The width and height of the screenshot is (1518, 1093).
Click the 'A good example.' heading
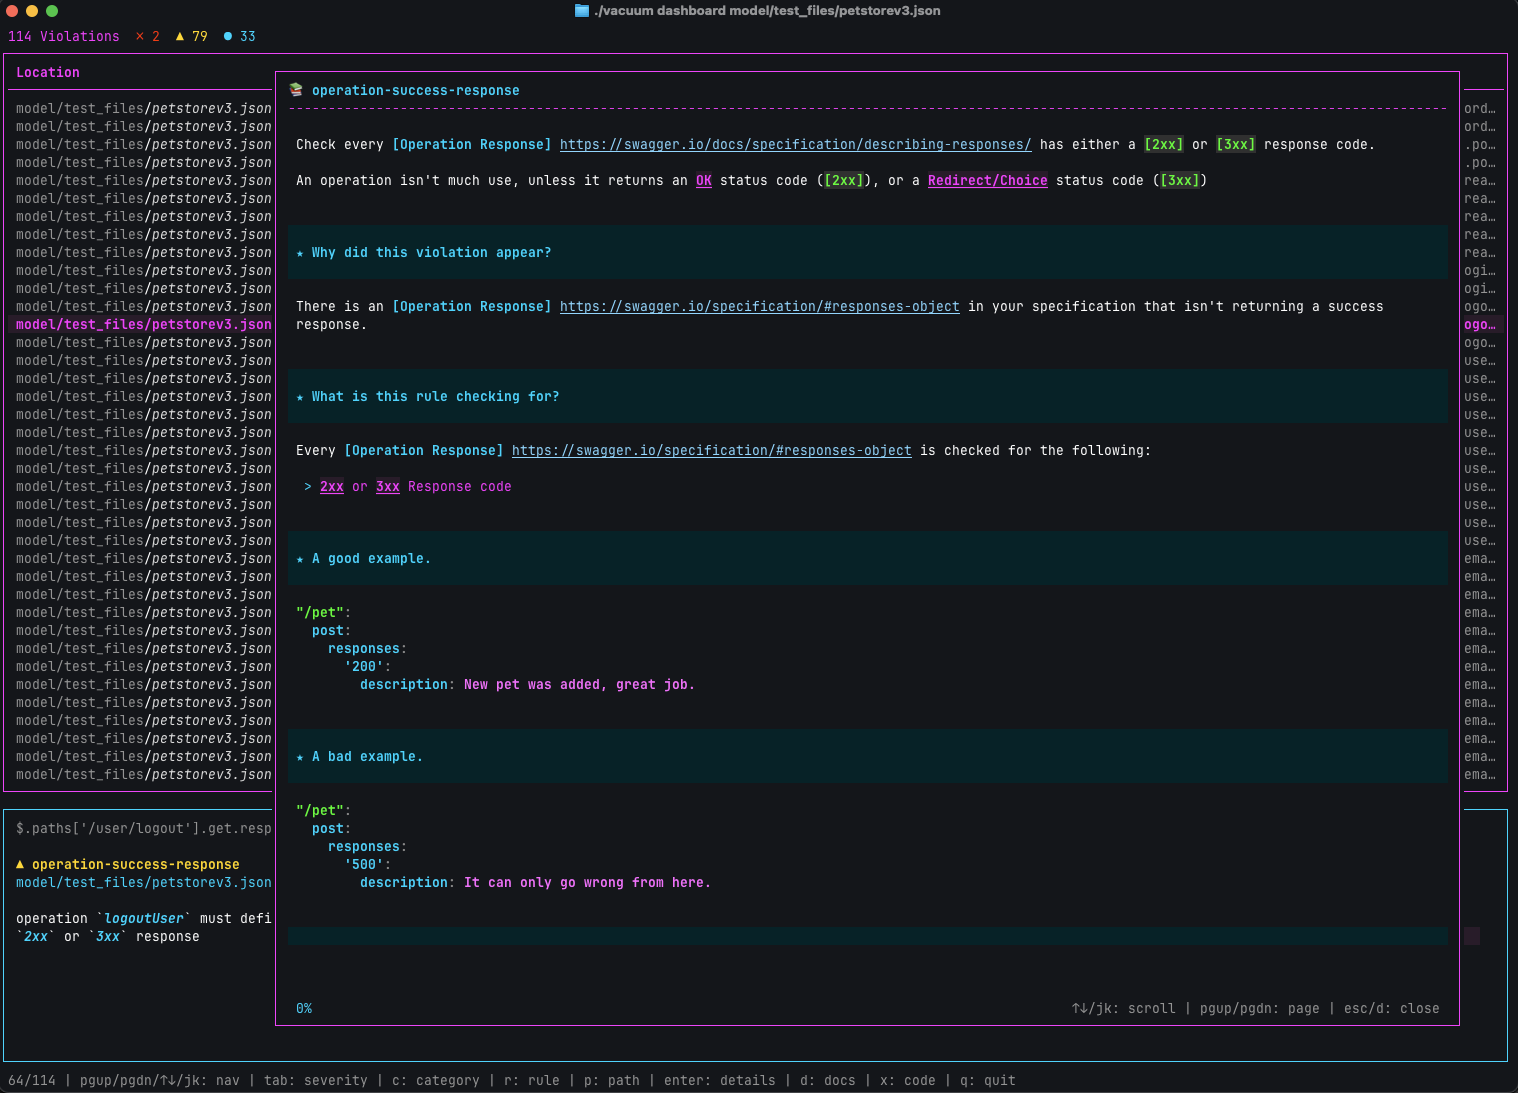(372, 558)
